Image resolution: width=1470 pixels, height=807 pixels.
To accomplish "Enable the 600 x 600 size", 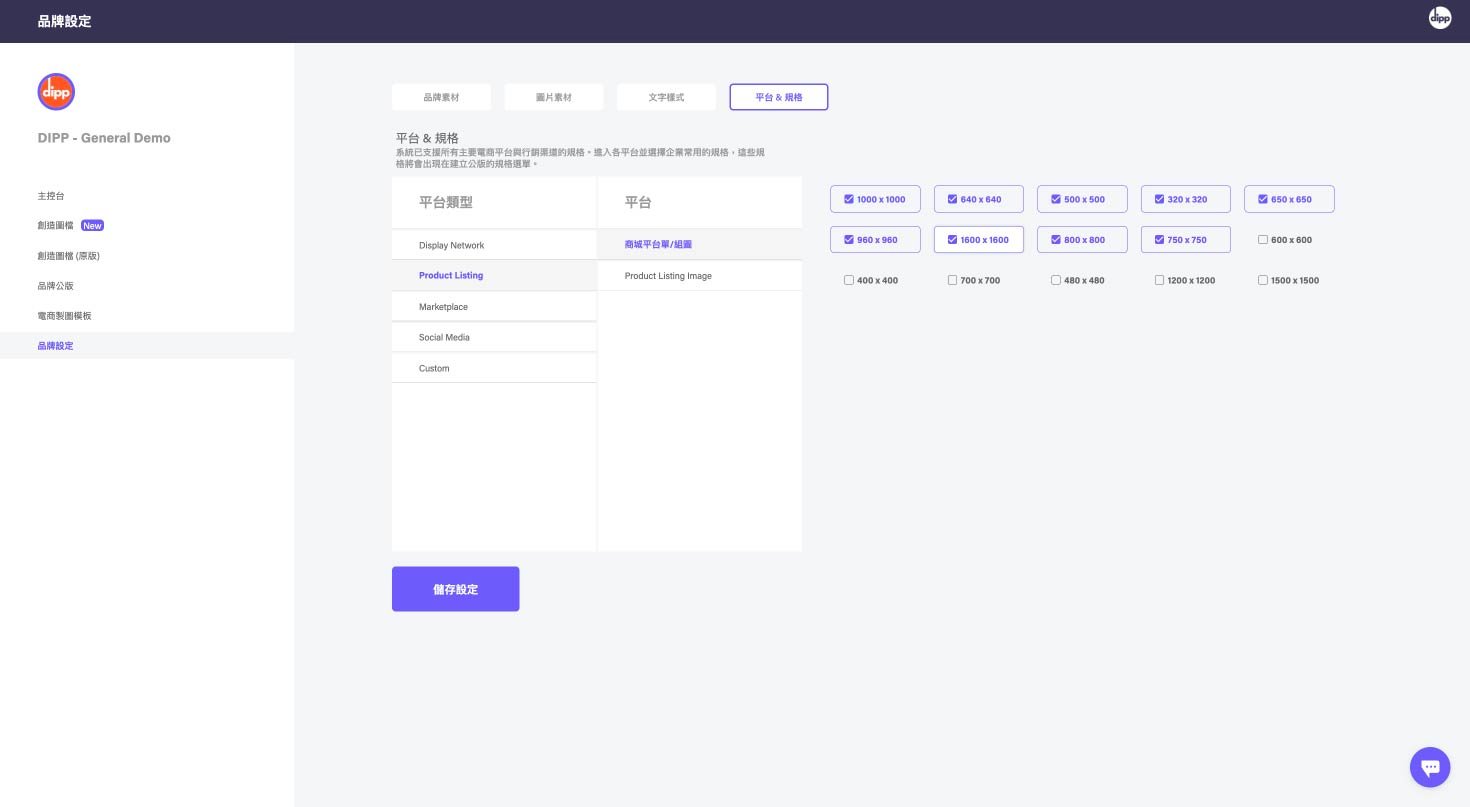I will pyautogui.click(x=1263, y=240).
